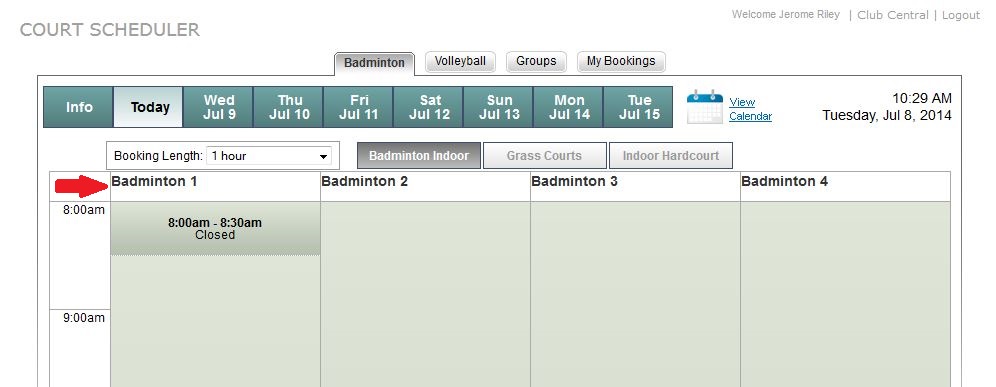
Task: Click the 9:00am time label
Action: (84, 318)
